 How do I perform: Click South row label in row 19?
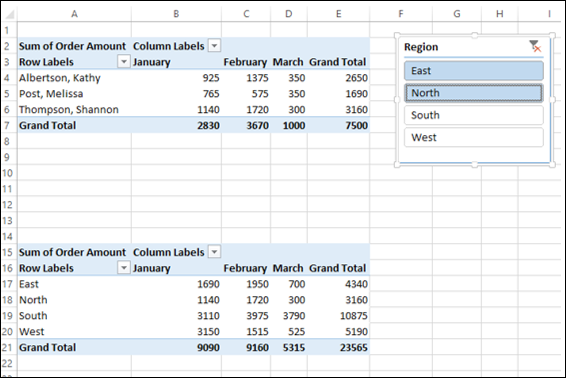[33, 316]
